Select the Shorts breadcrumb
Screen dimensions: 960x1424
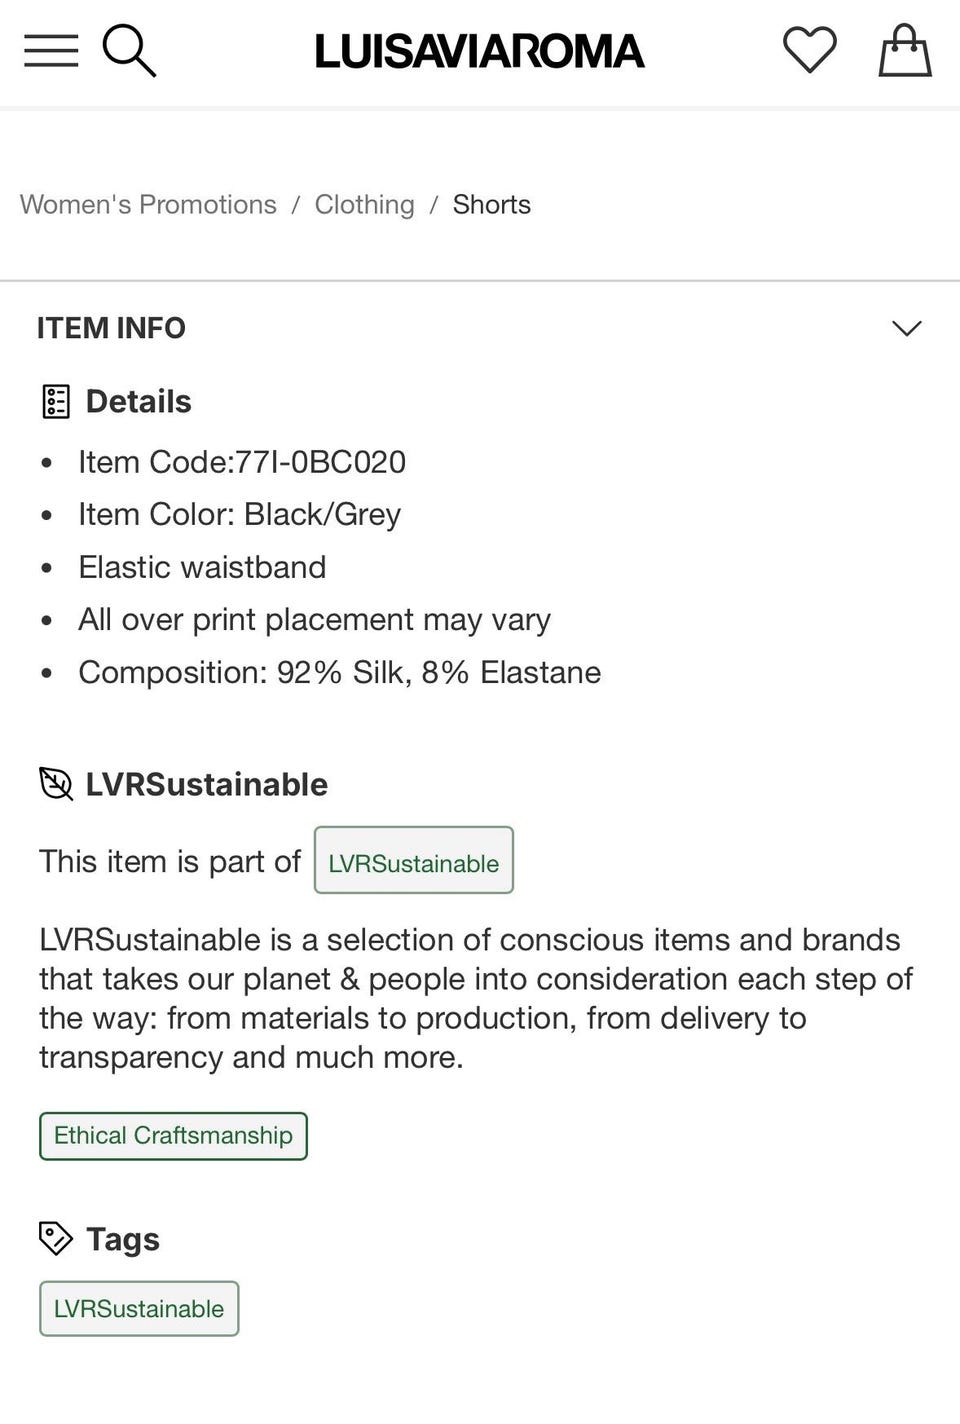pos(491,204)
